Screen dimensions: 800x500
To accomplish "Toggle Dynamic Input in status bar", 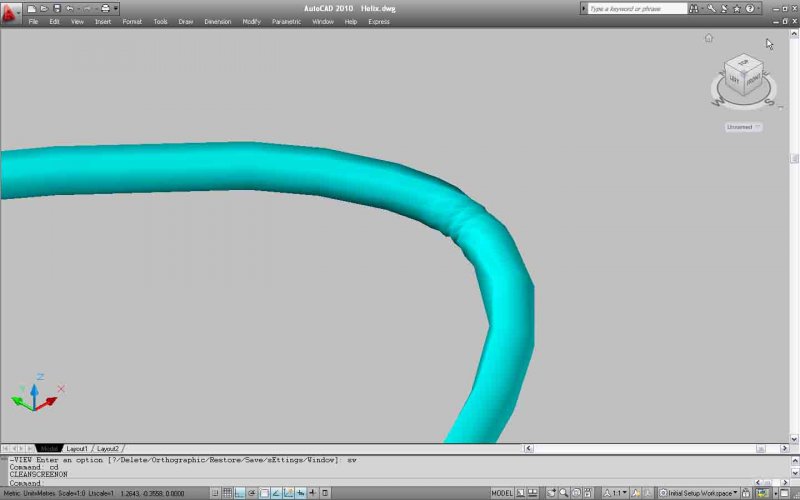I will [x=301, y=493].
